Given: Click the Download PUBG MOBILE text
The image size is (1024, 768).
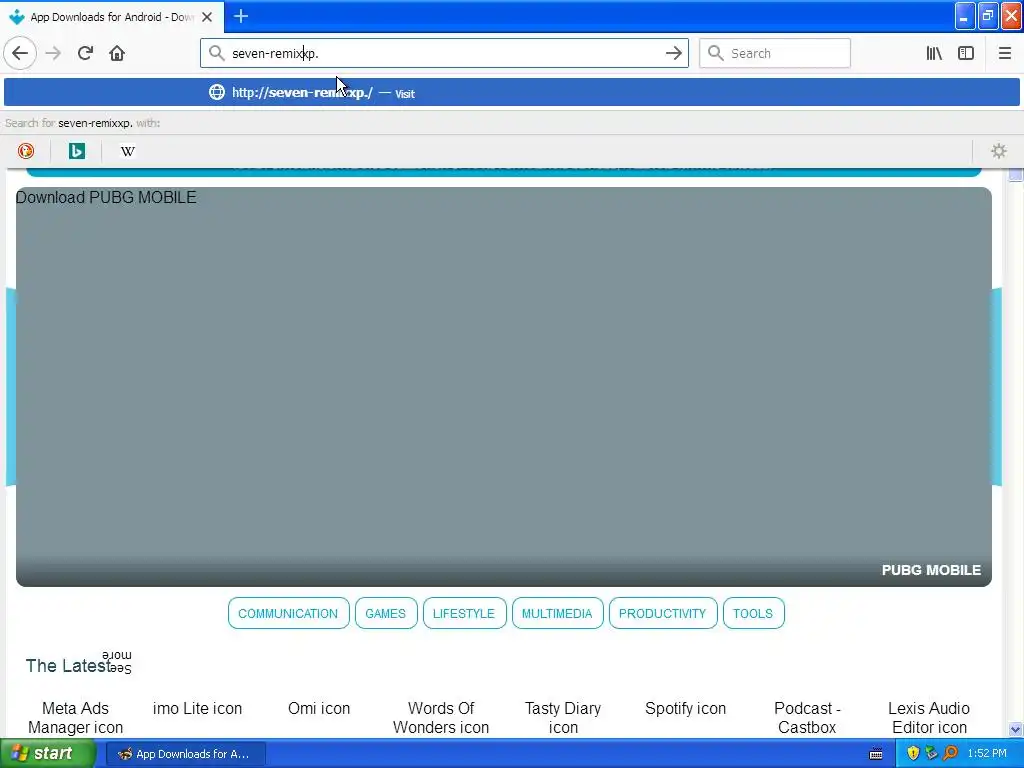Looking at the screenshot, I should (106, 197).
